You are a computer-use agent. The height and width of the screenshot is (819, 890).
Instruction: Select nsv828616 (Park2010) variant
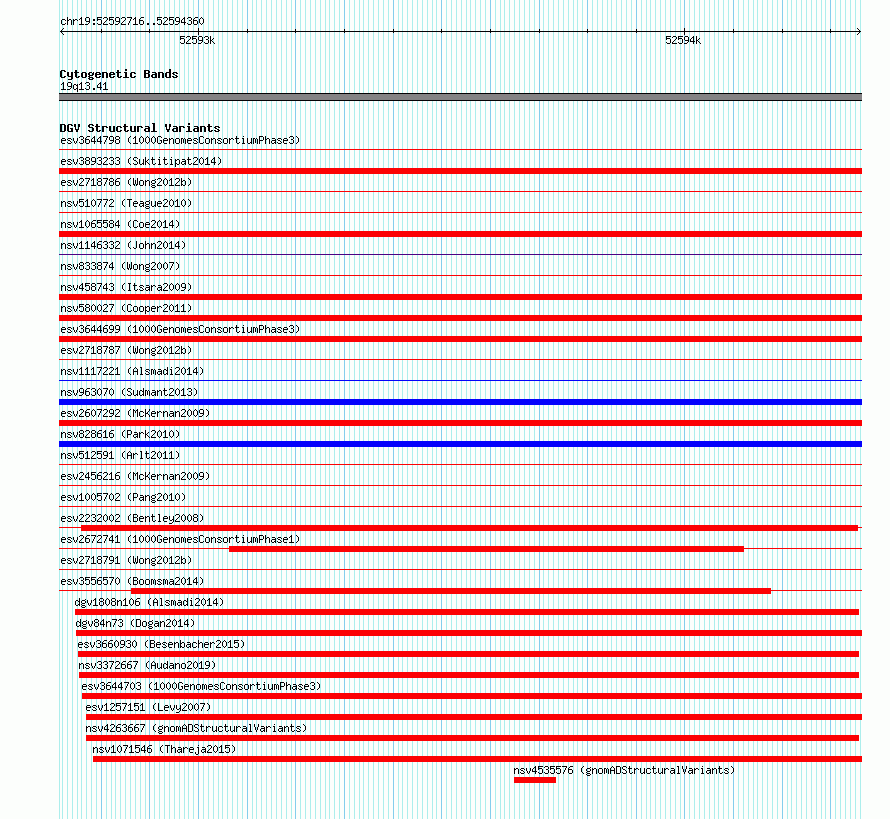(x=120, y=434)
